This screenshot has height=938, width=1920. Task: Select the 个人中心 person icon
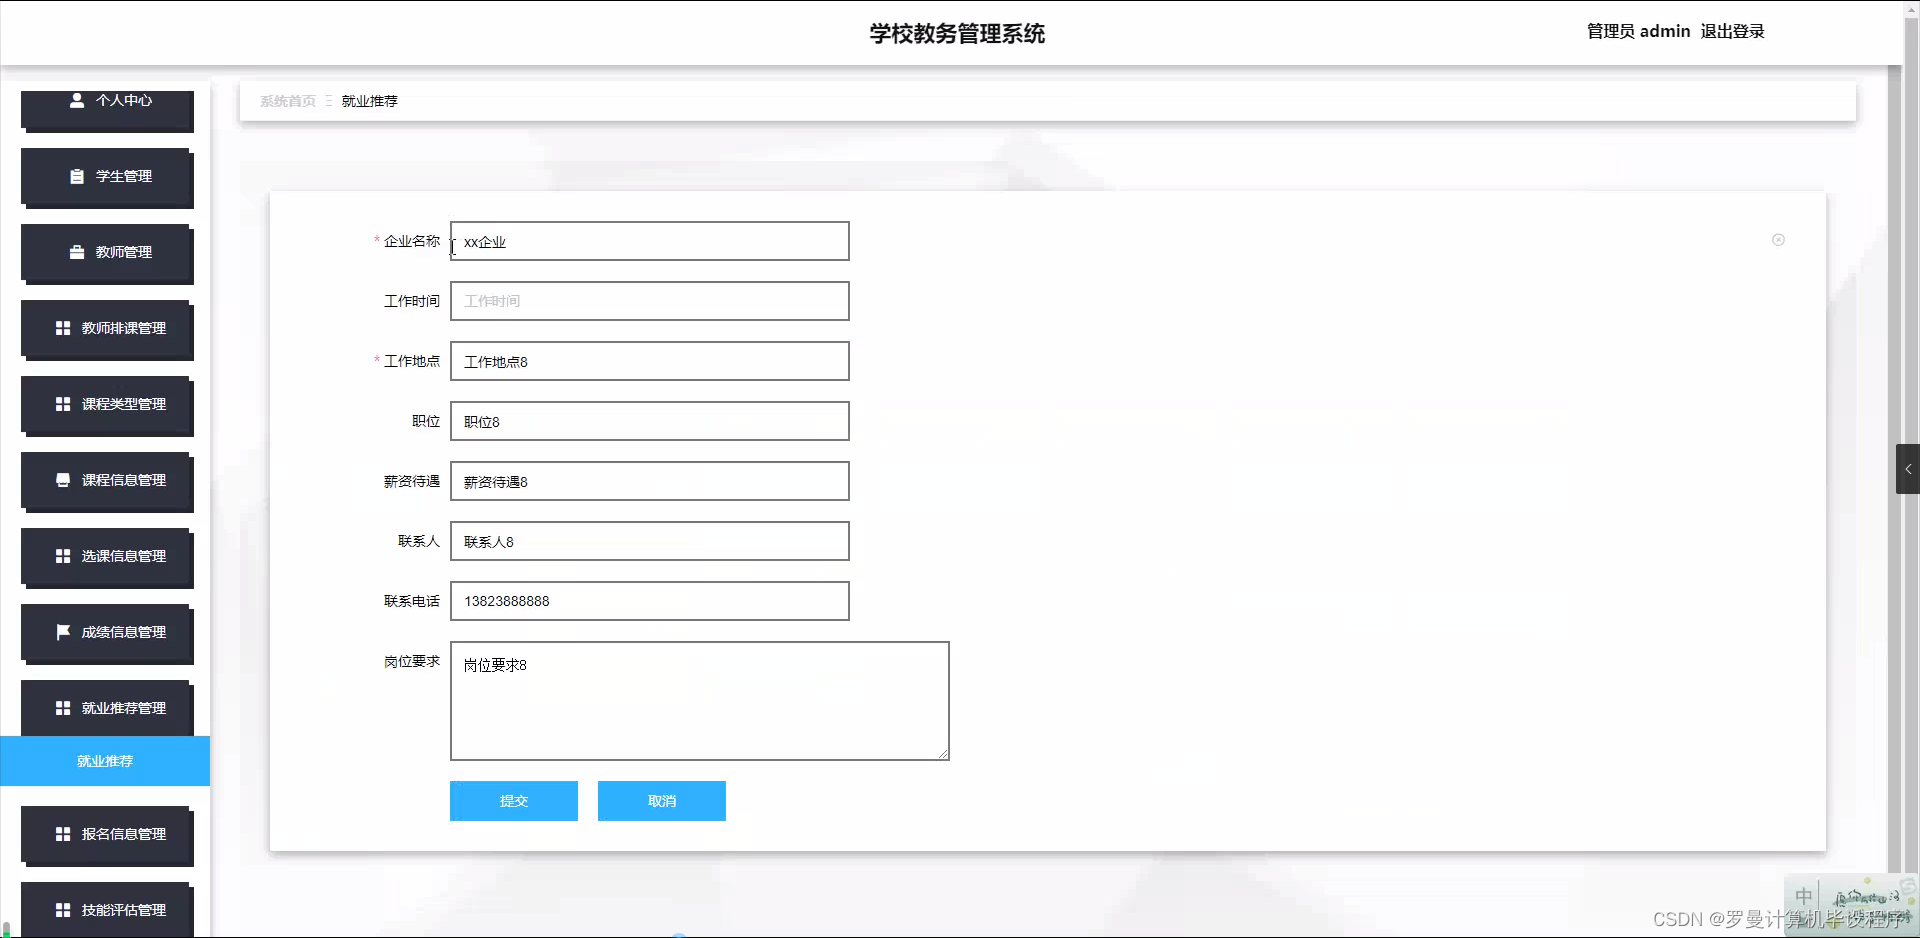(78, 99)
